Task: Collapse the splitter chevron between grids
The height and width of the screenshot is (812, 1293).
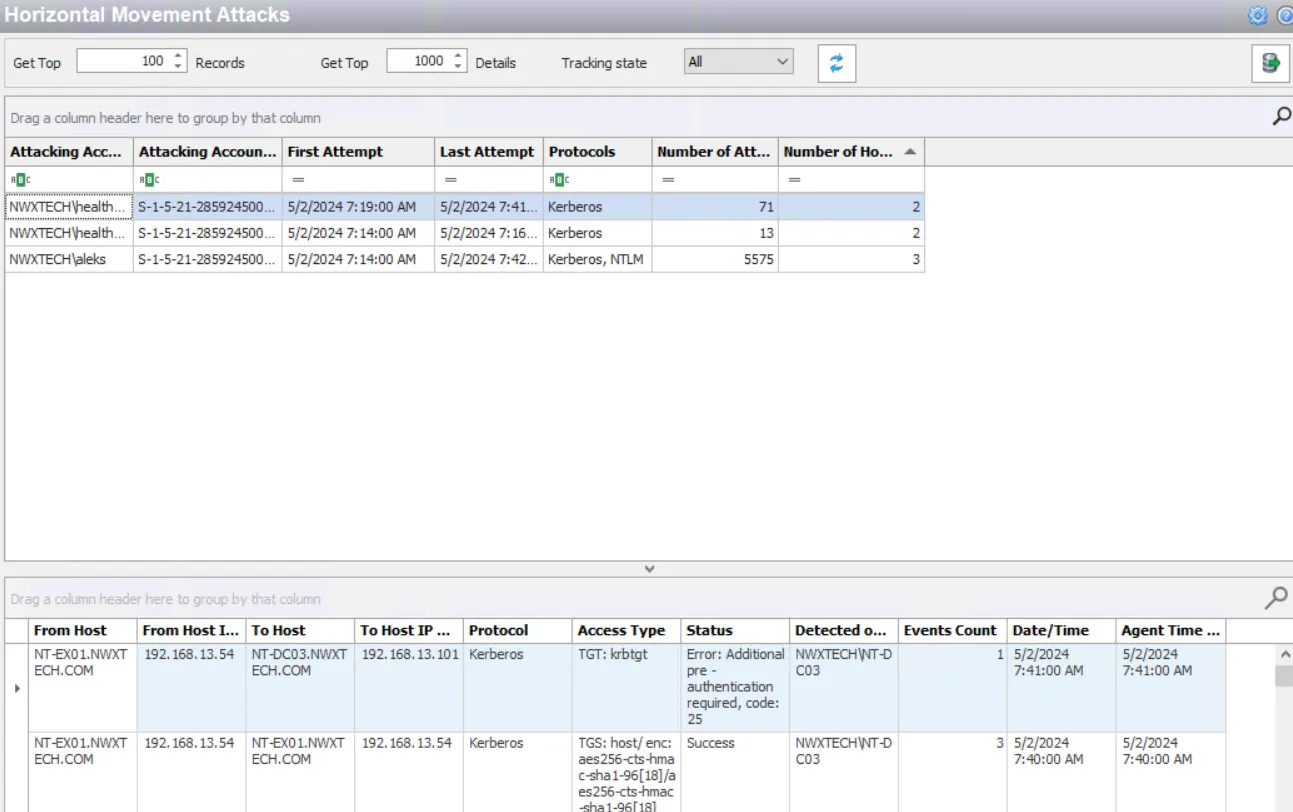Action: click(x=649, y=569)
